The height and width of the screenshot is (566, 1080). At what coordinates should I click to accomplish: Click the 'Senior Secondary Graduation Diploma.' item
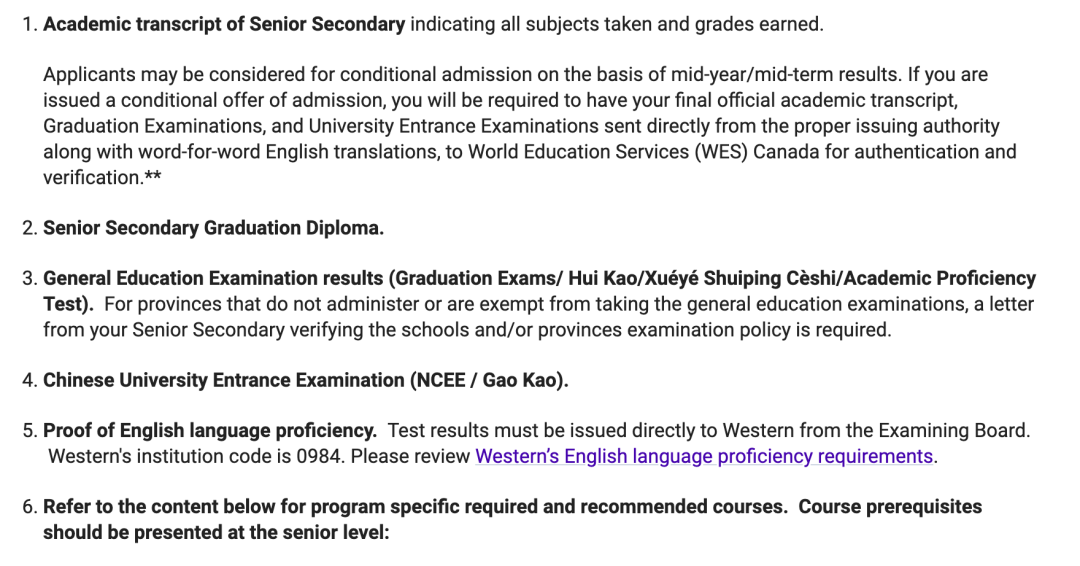[213, 228]
